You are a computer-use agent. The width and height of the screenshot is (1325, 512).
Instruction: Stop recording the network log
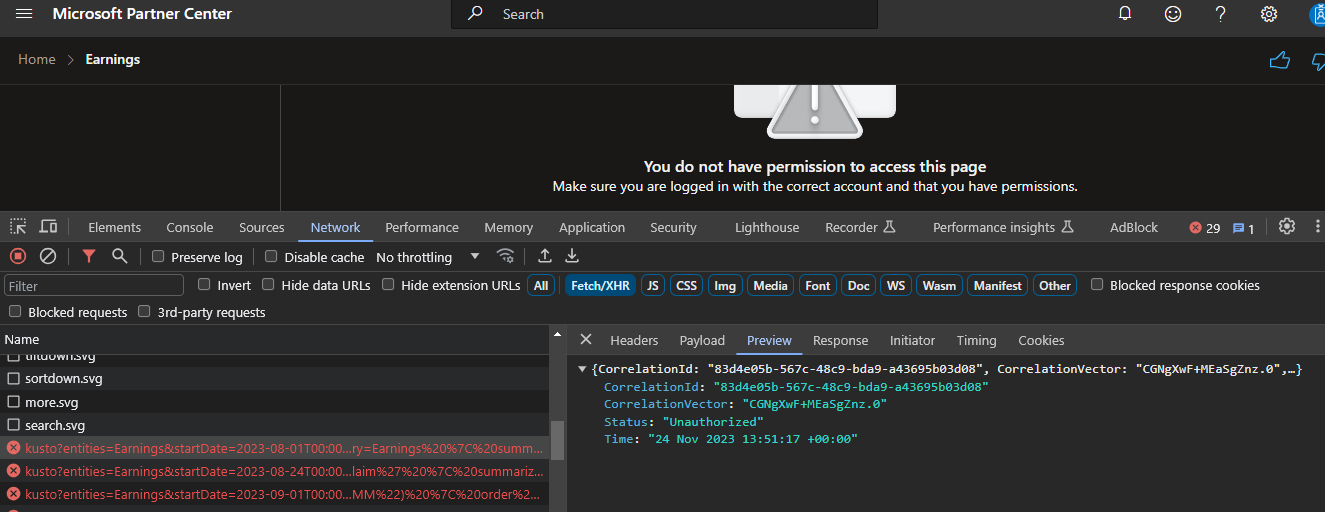[x=18, y=256]
